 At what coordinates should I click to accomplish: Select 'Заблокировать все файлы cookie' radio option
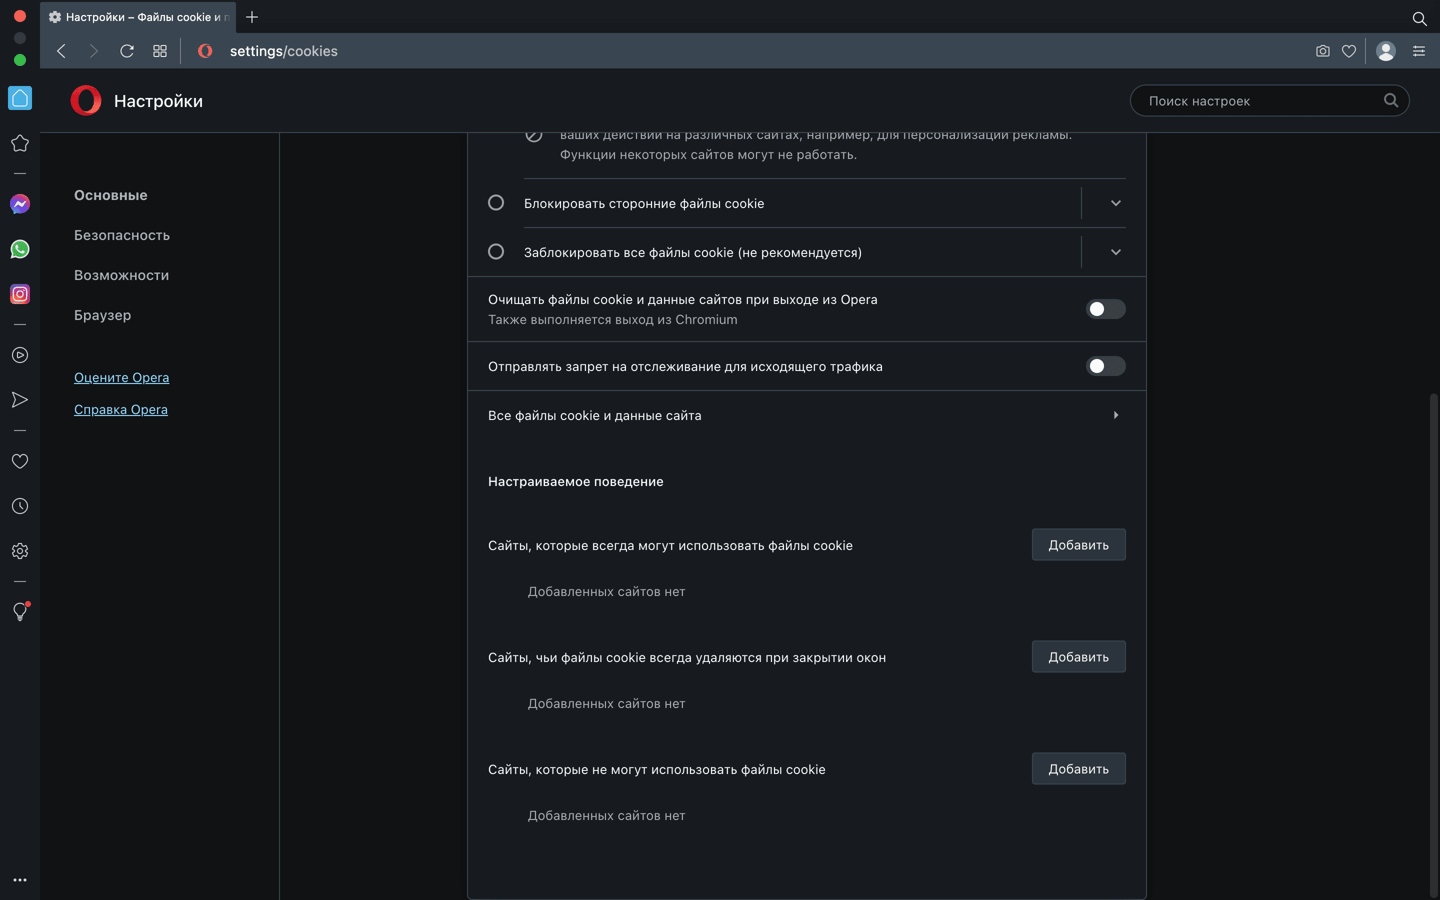[496, 252]
